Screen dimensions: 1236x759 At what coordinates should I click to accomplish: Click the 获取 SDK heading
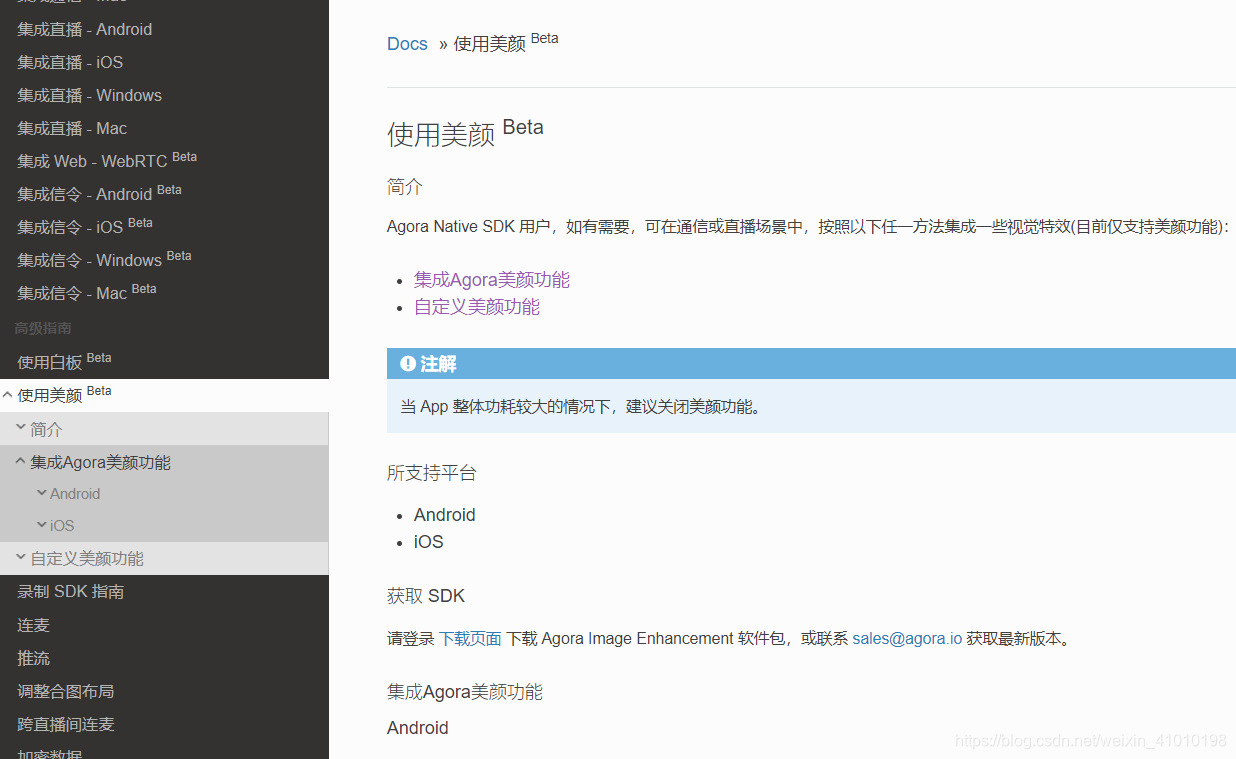(426, 596)
